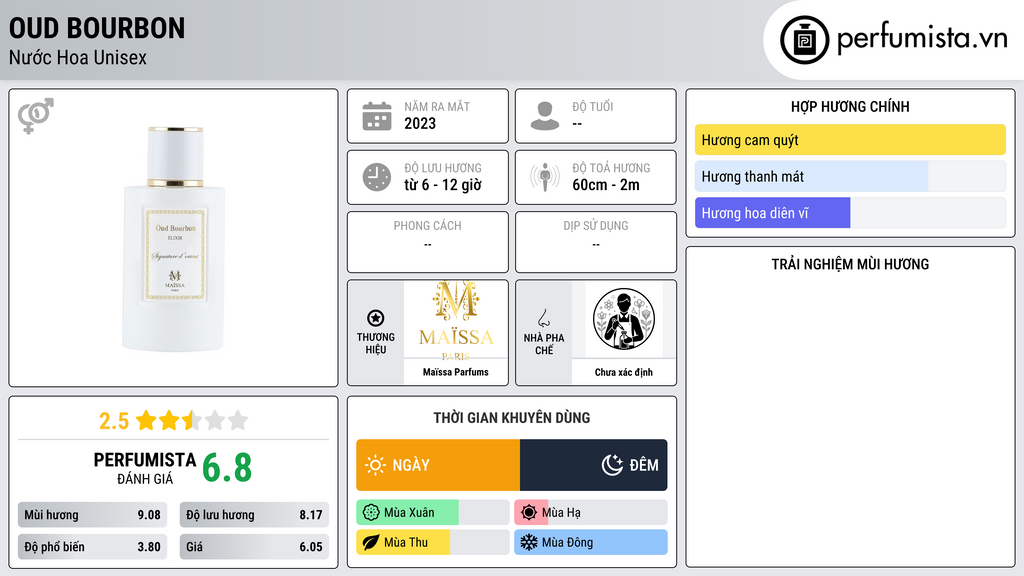The image size is (1024, 576).
Task: Open the Maïssa Parfums brand link
Action: coord(456,372)
